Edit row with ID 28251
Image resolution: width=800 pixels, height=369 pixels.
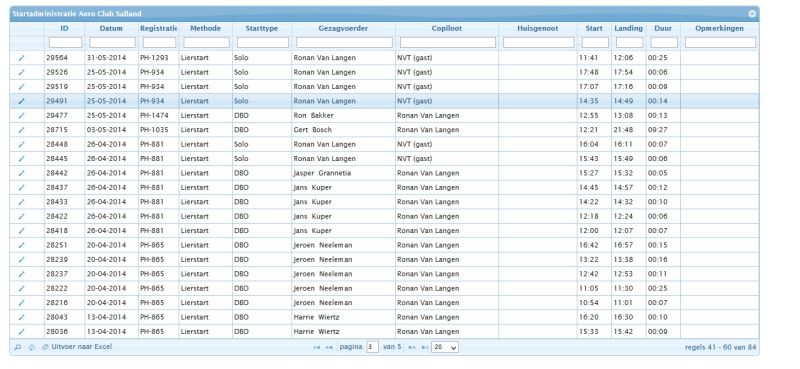[x=21, y=245]
